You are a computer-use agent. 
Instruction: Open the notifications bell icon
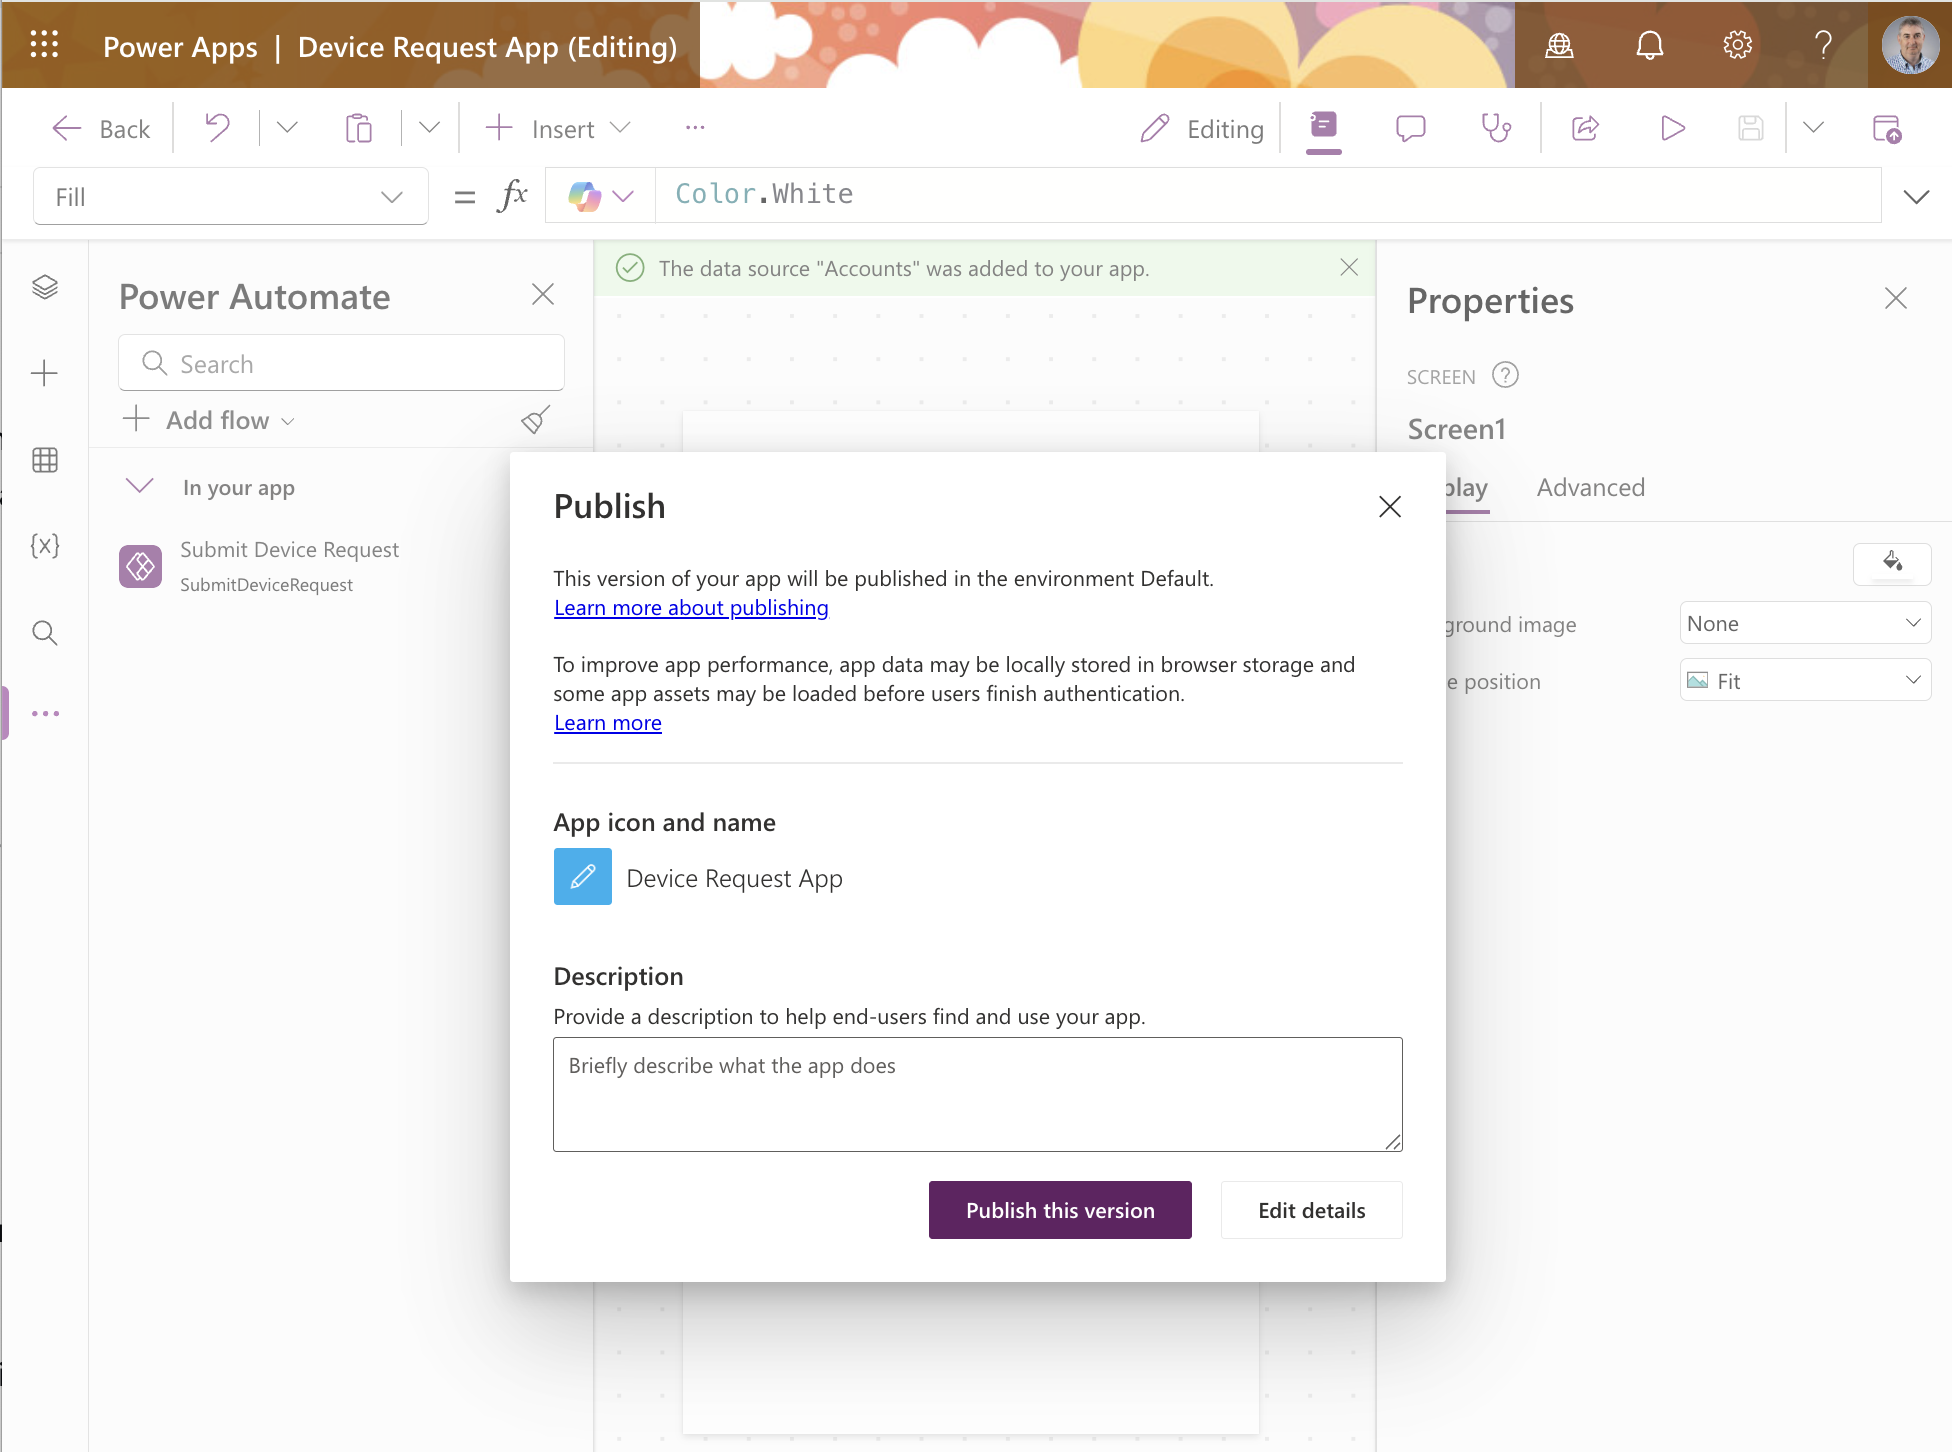pos(1650,45)
